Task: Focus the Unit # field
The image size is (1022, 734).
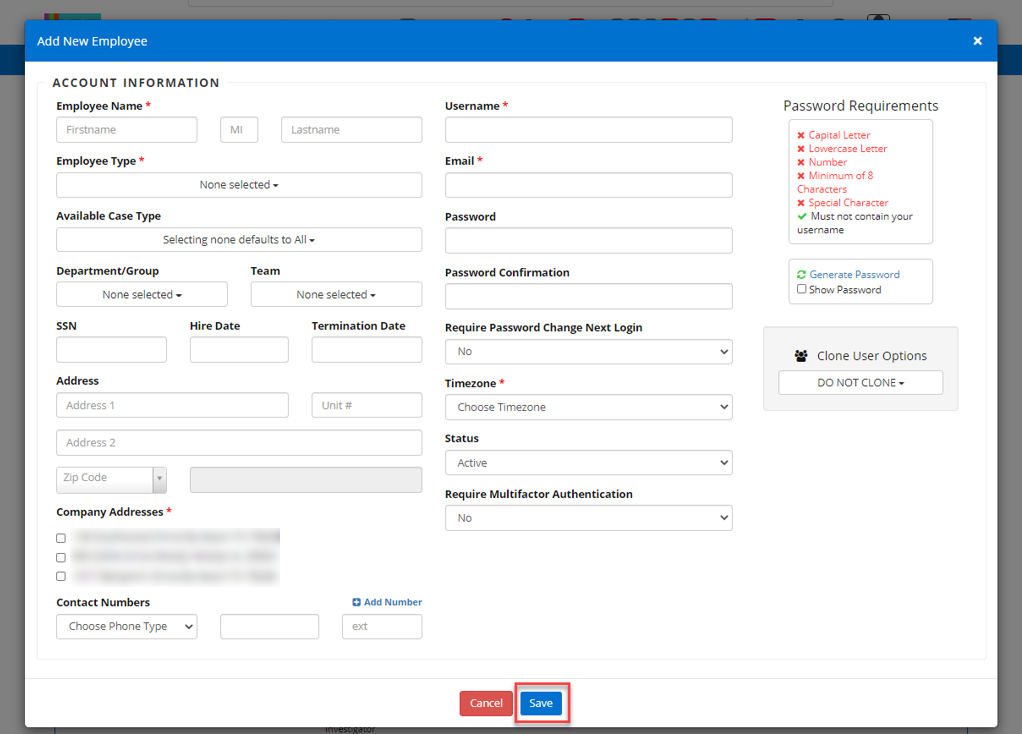Action: point(366,405)
